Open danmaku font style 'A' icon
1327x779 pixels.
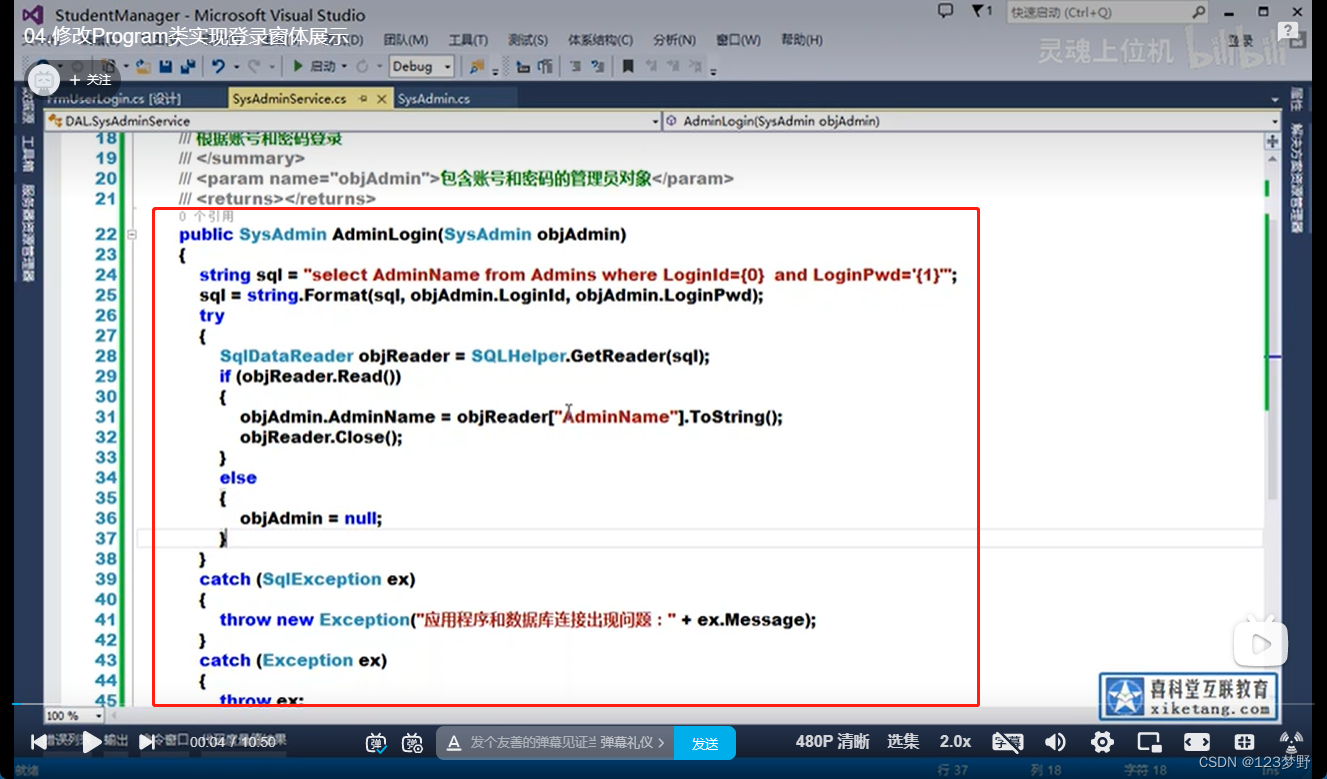point(453,743)
